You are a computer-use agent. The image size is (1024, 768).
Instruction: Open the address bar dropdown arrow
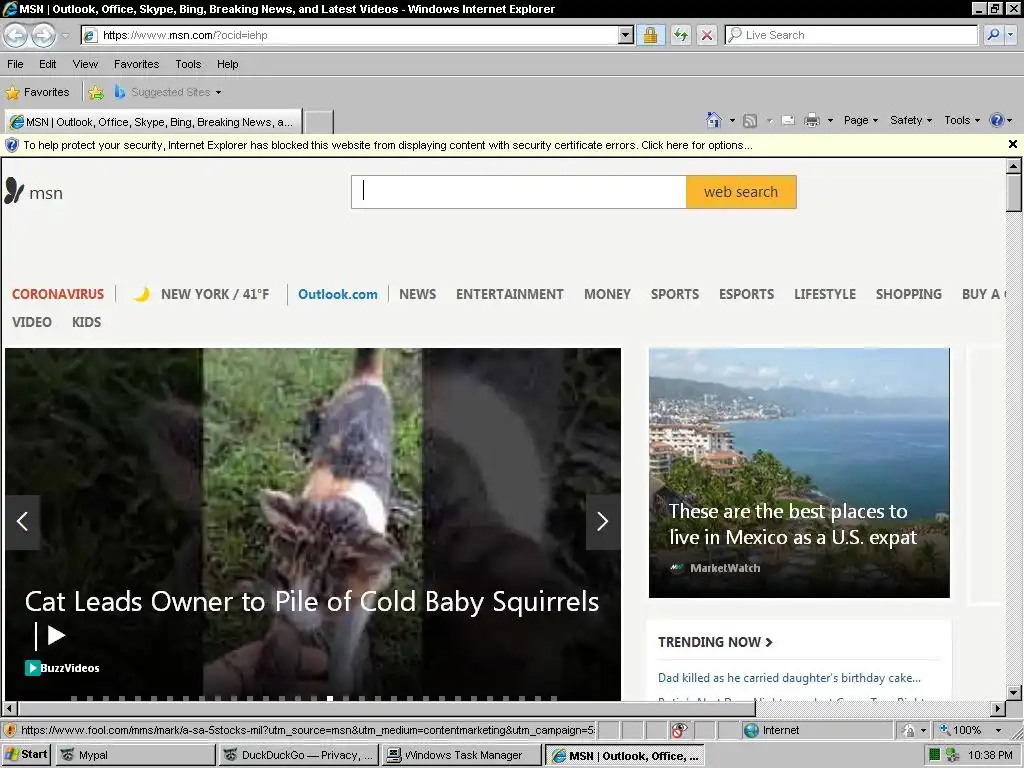[626, 35]
